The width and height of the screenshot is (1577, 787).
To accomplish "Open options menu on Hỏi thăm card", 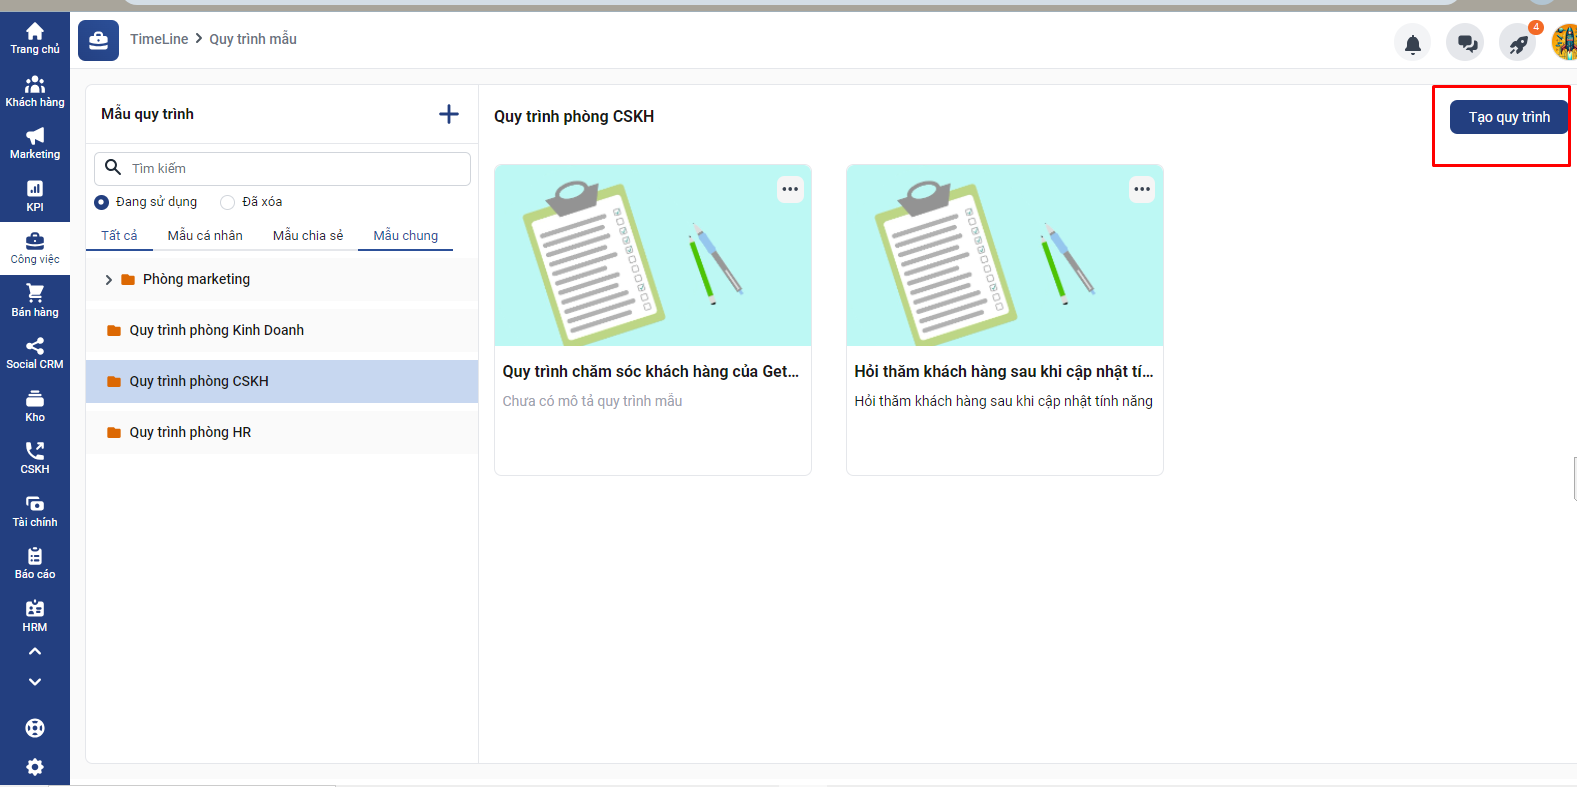I will [x=1142, y=189].
